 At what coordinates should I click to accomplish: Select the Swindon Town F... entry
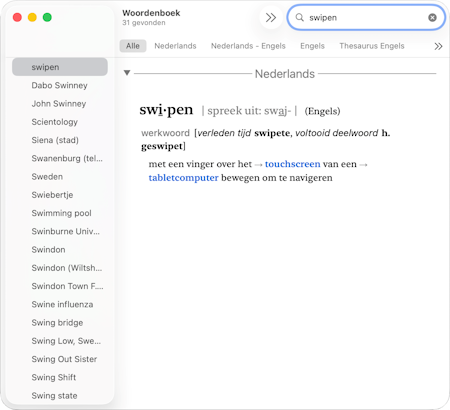click(60, 286)
